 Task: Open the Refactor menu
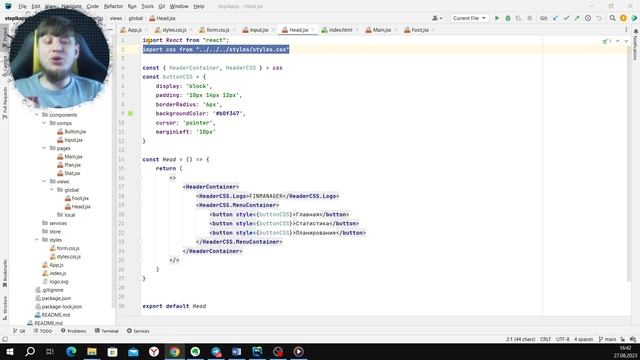(x=113, y=6)
